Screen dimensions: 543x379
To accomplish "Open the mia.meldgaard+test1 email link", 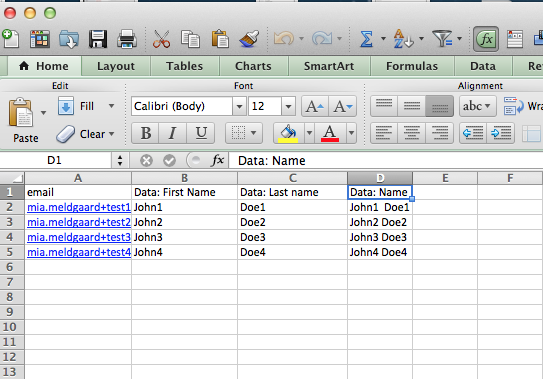I will click(79, 207).
